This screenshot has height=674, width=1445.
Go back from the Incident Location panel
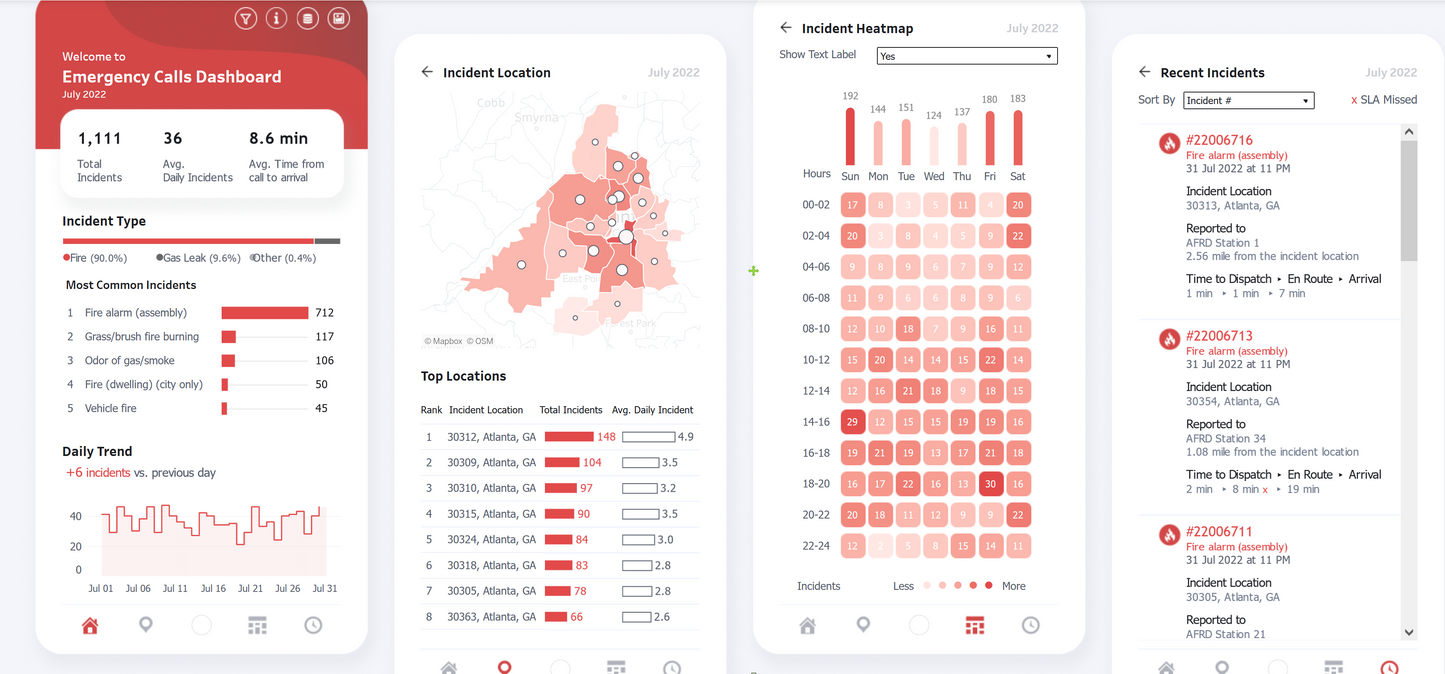pos(427,72)
